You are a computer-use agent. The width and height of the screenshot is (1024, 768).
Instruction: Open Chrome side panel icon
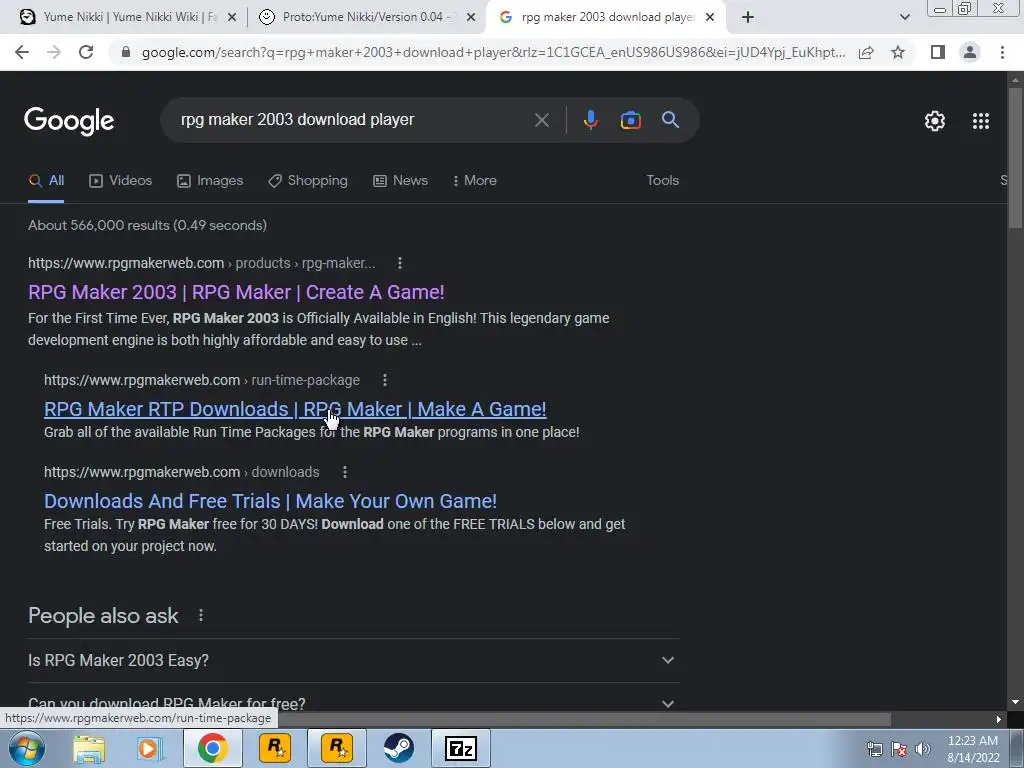(938, 52)
